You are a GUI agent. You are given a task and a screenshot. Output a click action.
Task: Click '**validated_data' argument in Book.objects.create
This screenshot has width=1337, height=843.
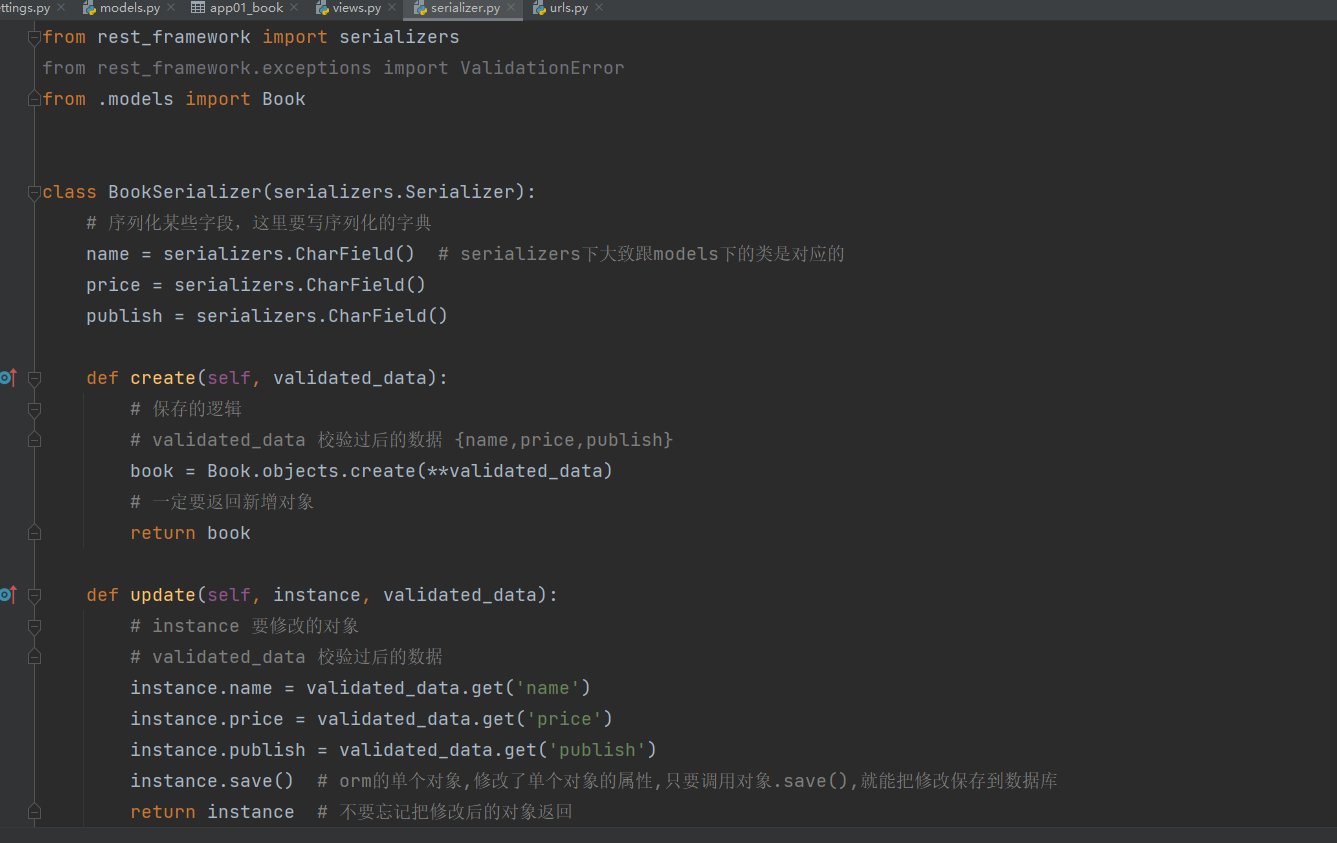[x=515, y=471]
